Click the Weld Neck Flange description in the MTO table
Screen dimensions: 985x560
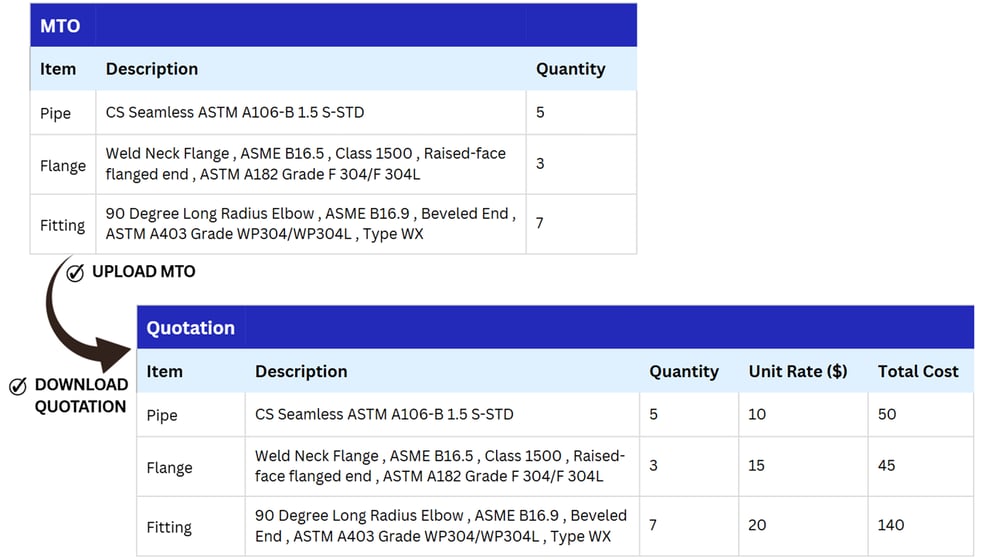[306, 163]
